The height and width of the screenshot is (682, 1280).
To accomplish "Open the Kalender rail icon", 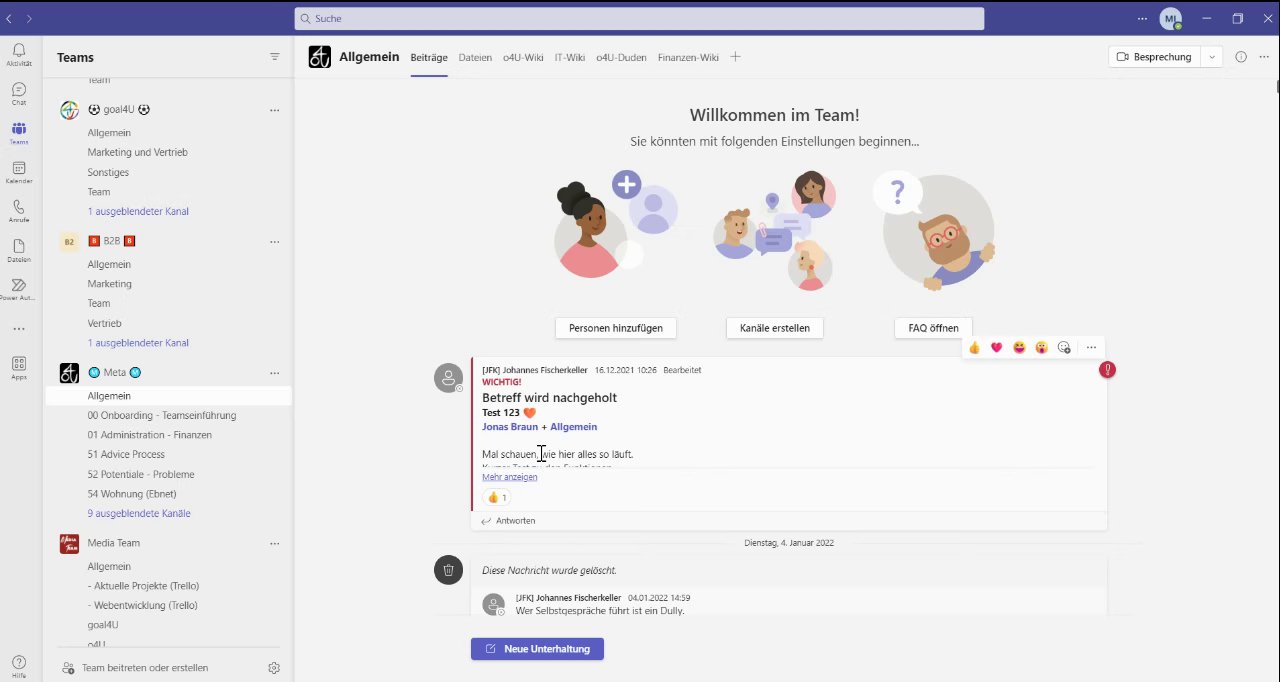I will (x=19, y=172).
